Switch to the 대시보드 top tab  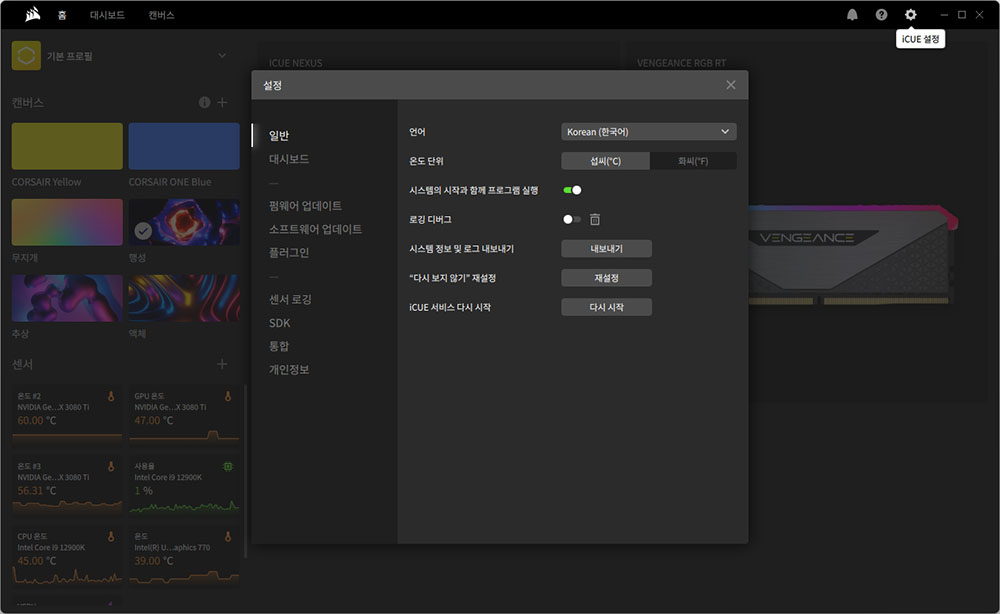coord(107,15)
